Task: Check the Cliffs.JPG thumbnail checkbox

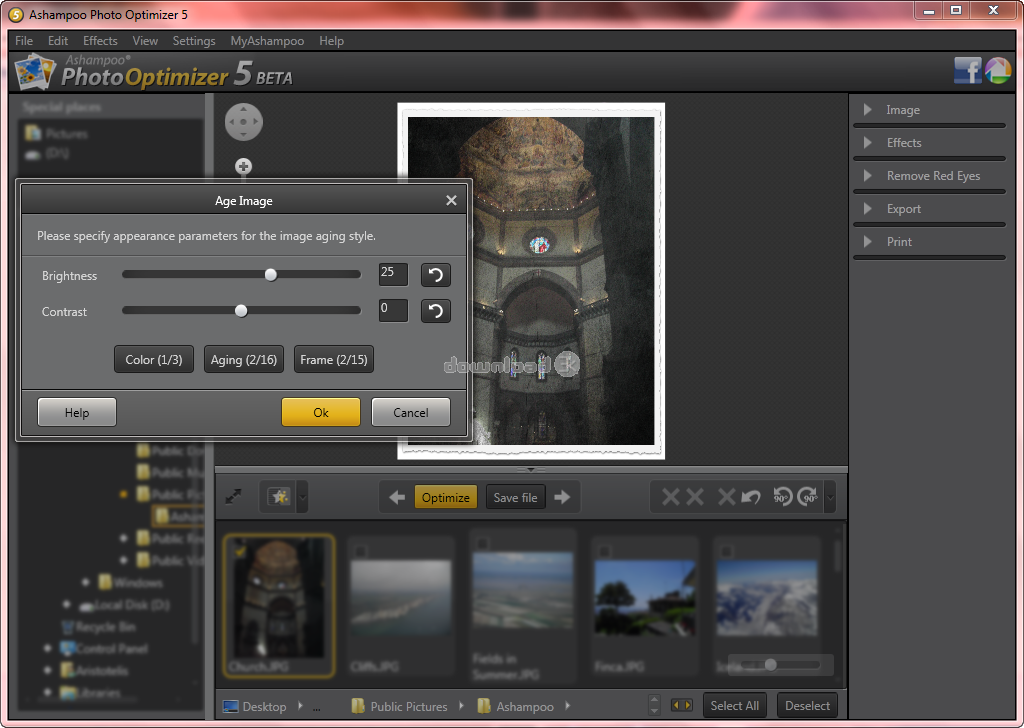Action: (360, 552)
